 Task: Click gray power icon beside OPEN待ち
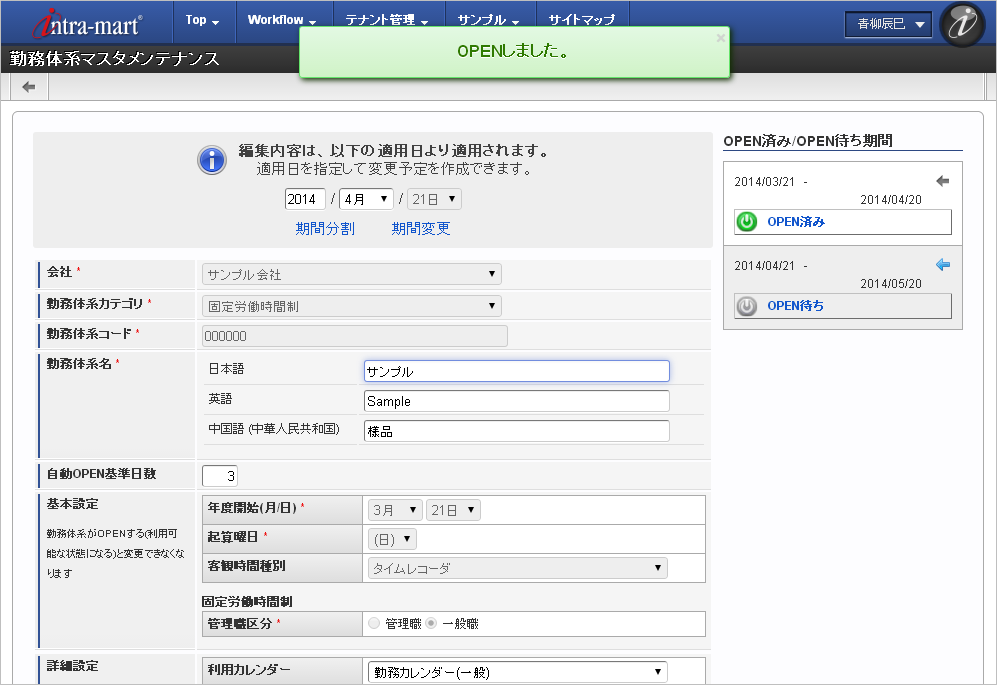point(746,306)
